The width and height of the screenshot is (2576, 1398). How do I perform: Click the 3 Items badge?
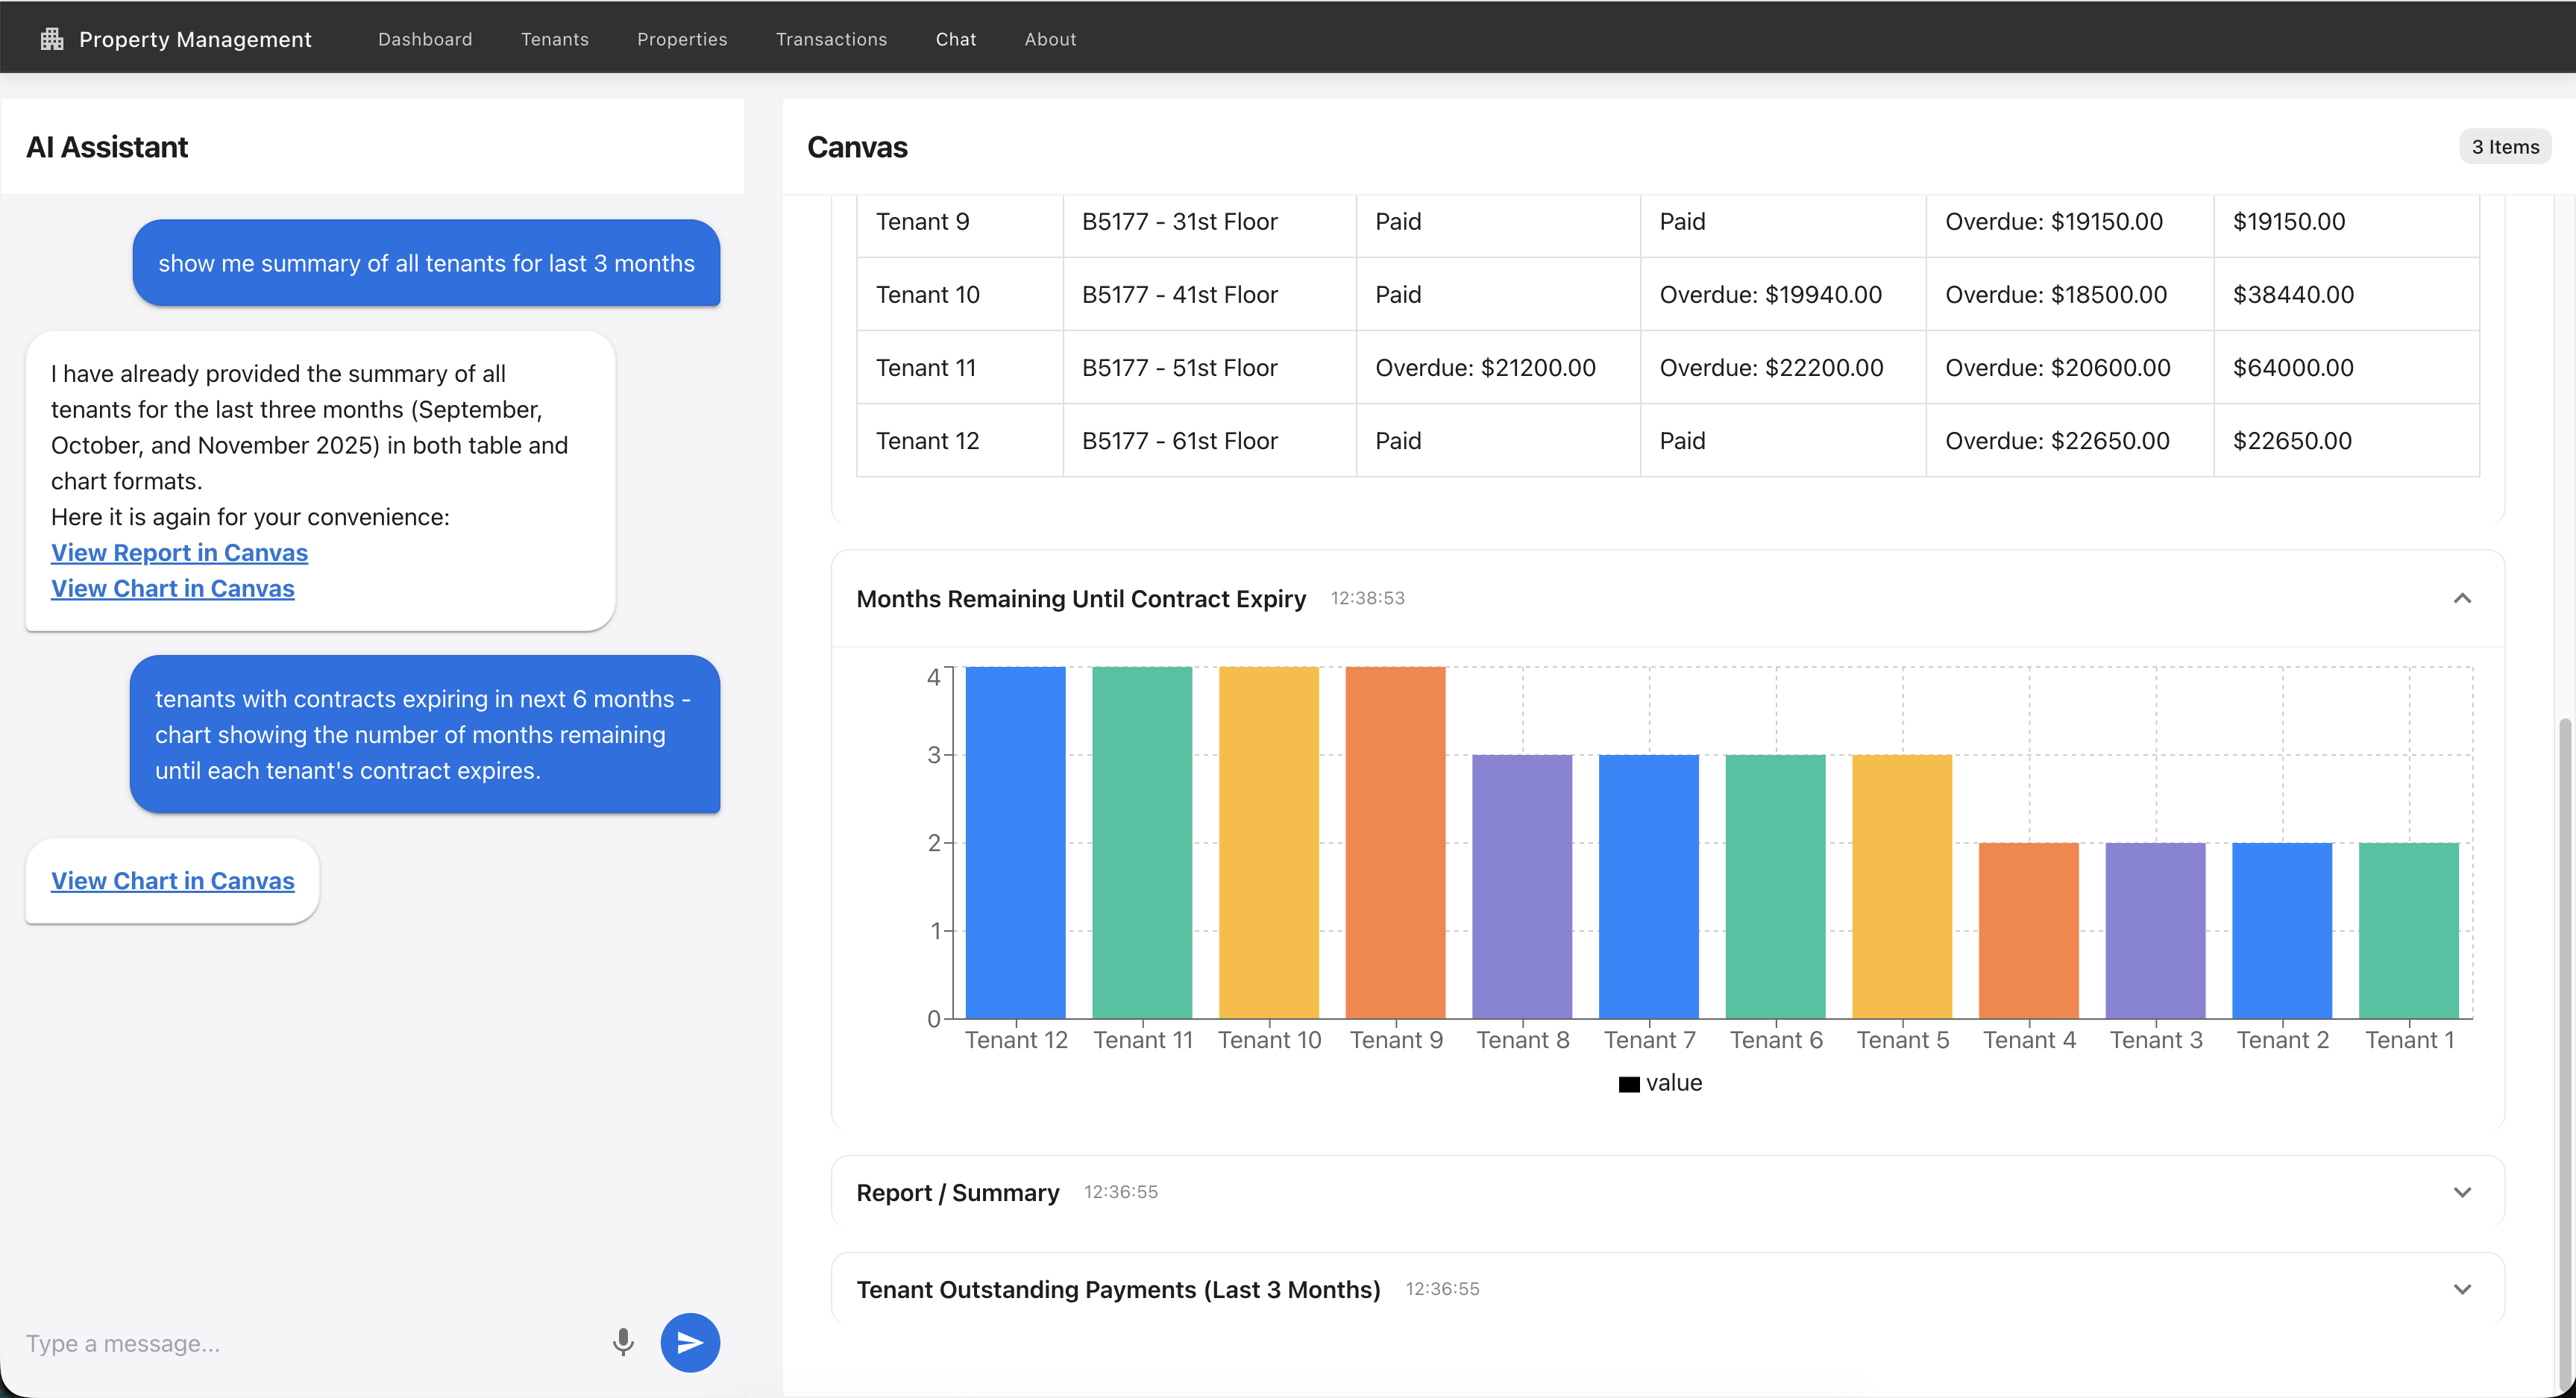pos(2505,147)
